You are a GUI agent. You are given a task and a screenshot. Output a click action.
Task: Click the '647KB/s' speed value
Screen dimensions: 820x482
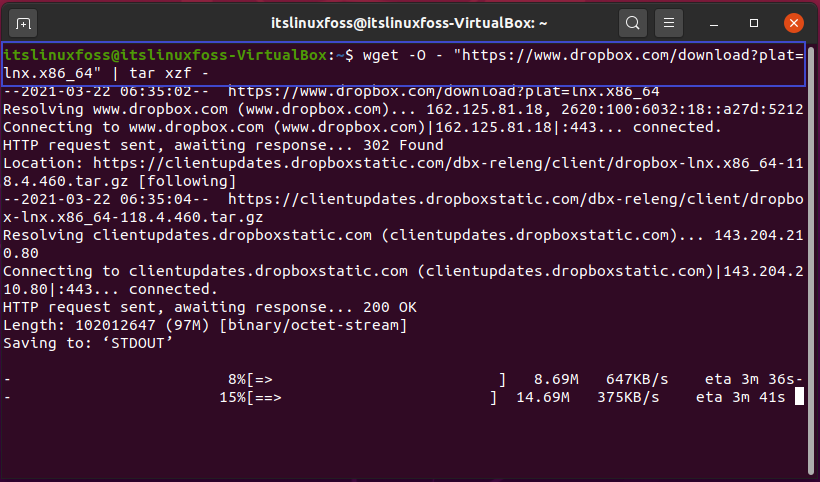click(637, 380)
